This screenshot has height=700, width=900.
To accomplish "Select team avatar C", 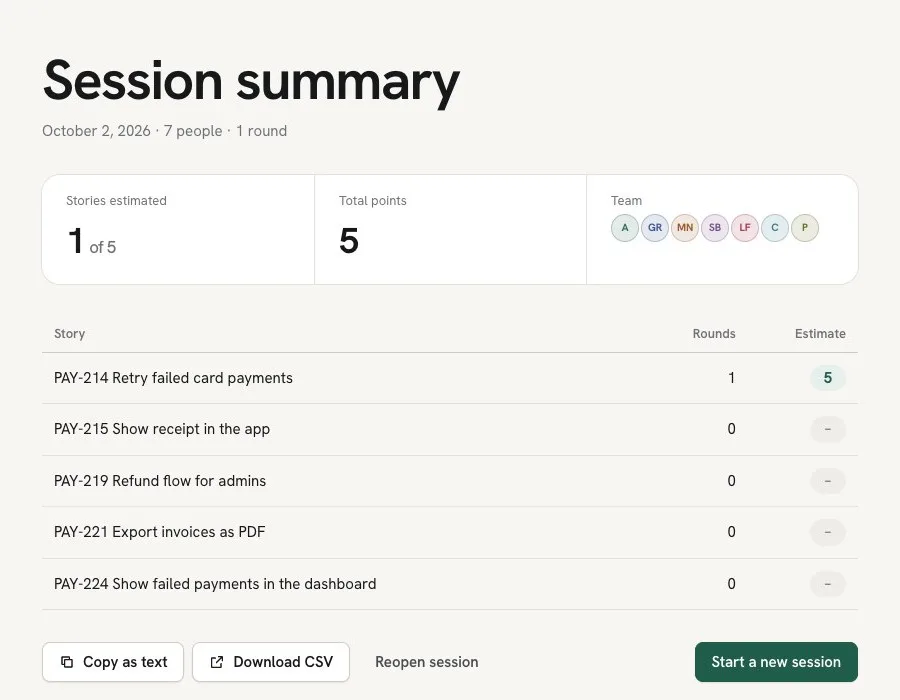I will 775,228.
